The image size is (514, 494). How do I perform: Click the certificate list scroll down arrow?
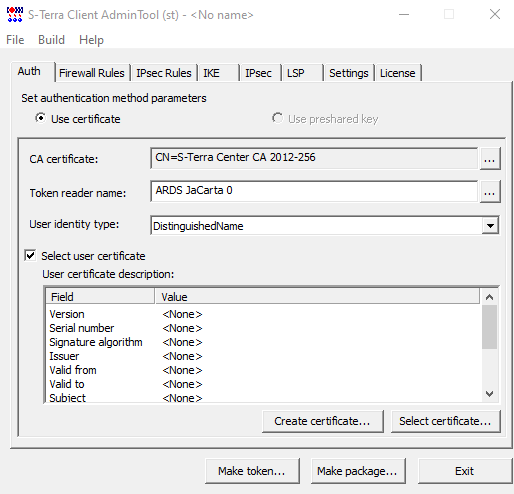click(489, 394)
